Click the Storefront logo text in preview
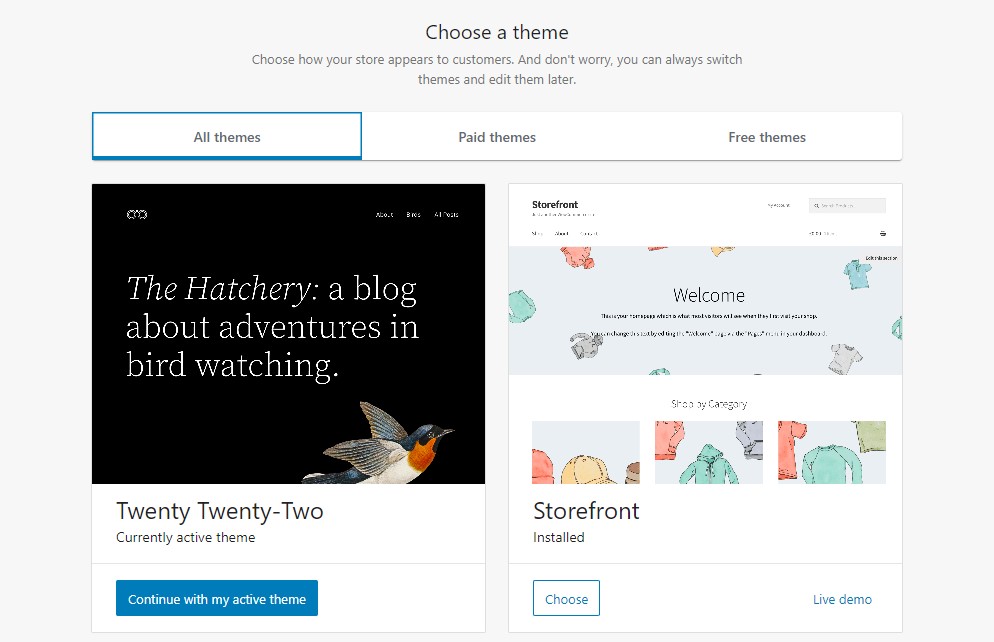994x642 pixels. (x=555, y=205)
